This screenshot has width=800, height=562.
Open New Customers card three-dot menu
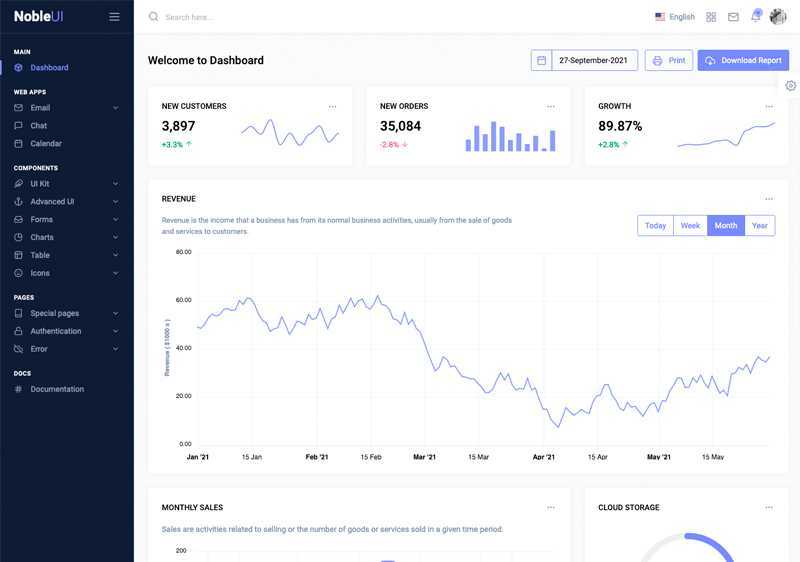click(x=333, y=106)
